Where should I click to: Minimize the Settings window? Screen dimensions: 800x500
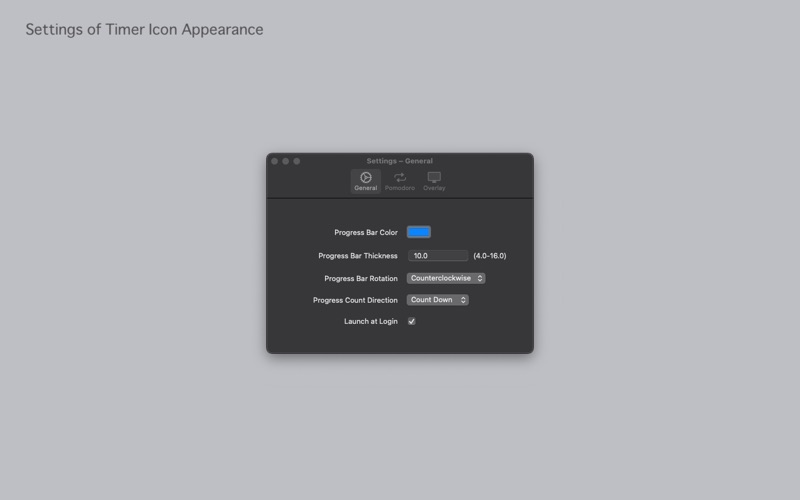(286, 161)
